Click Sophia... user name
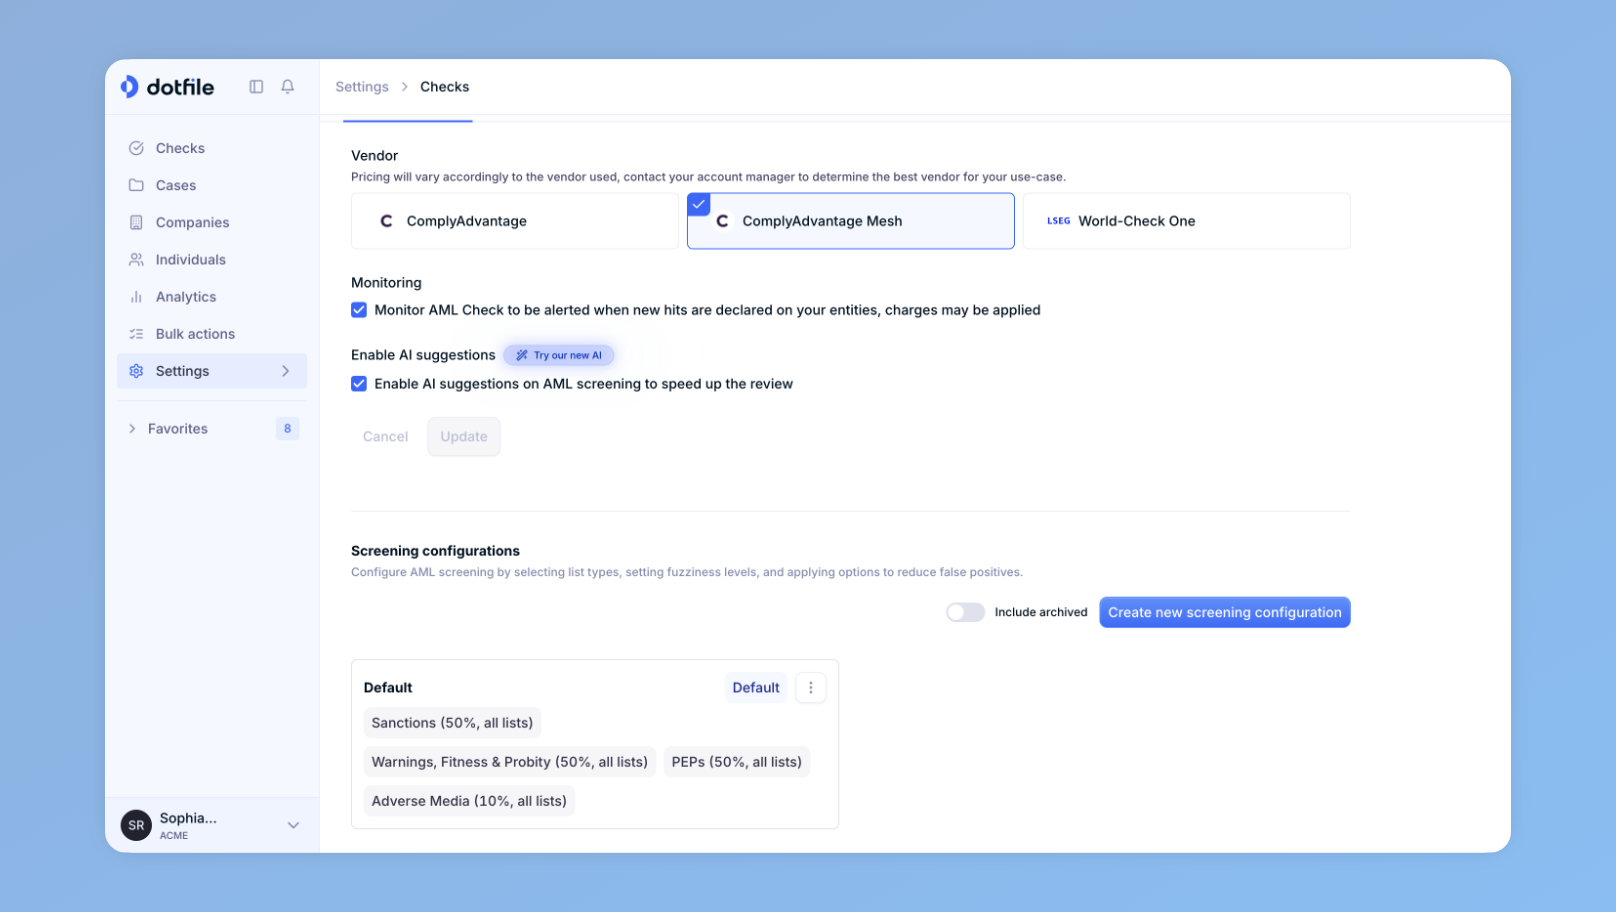 tap(188, 818)
